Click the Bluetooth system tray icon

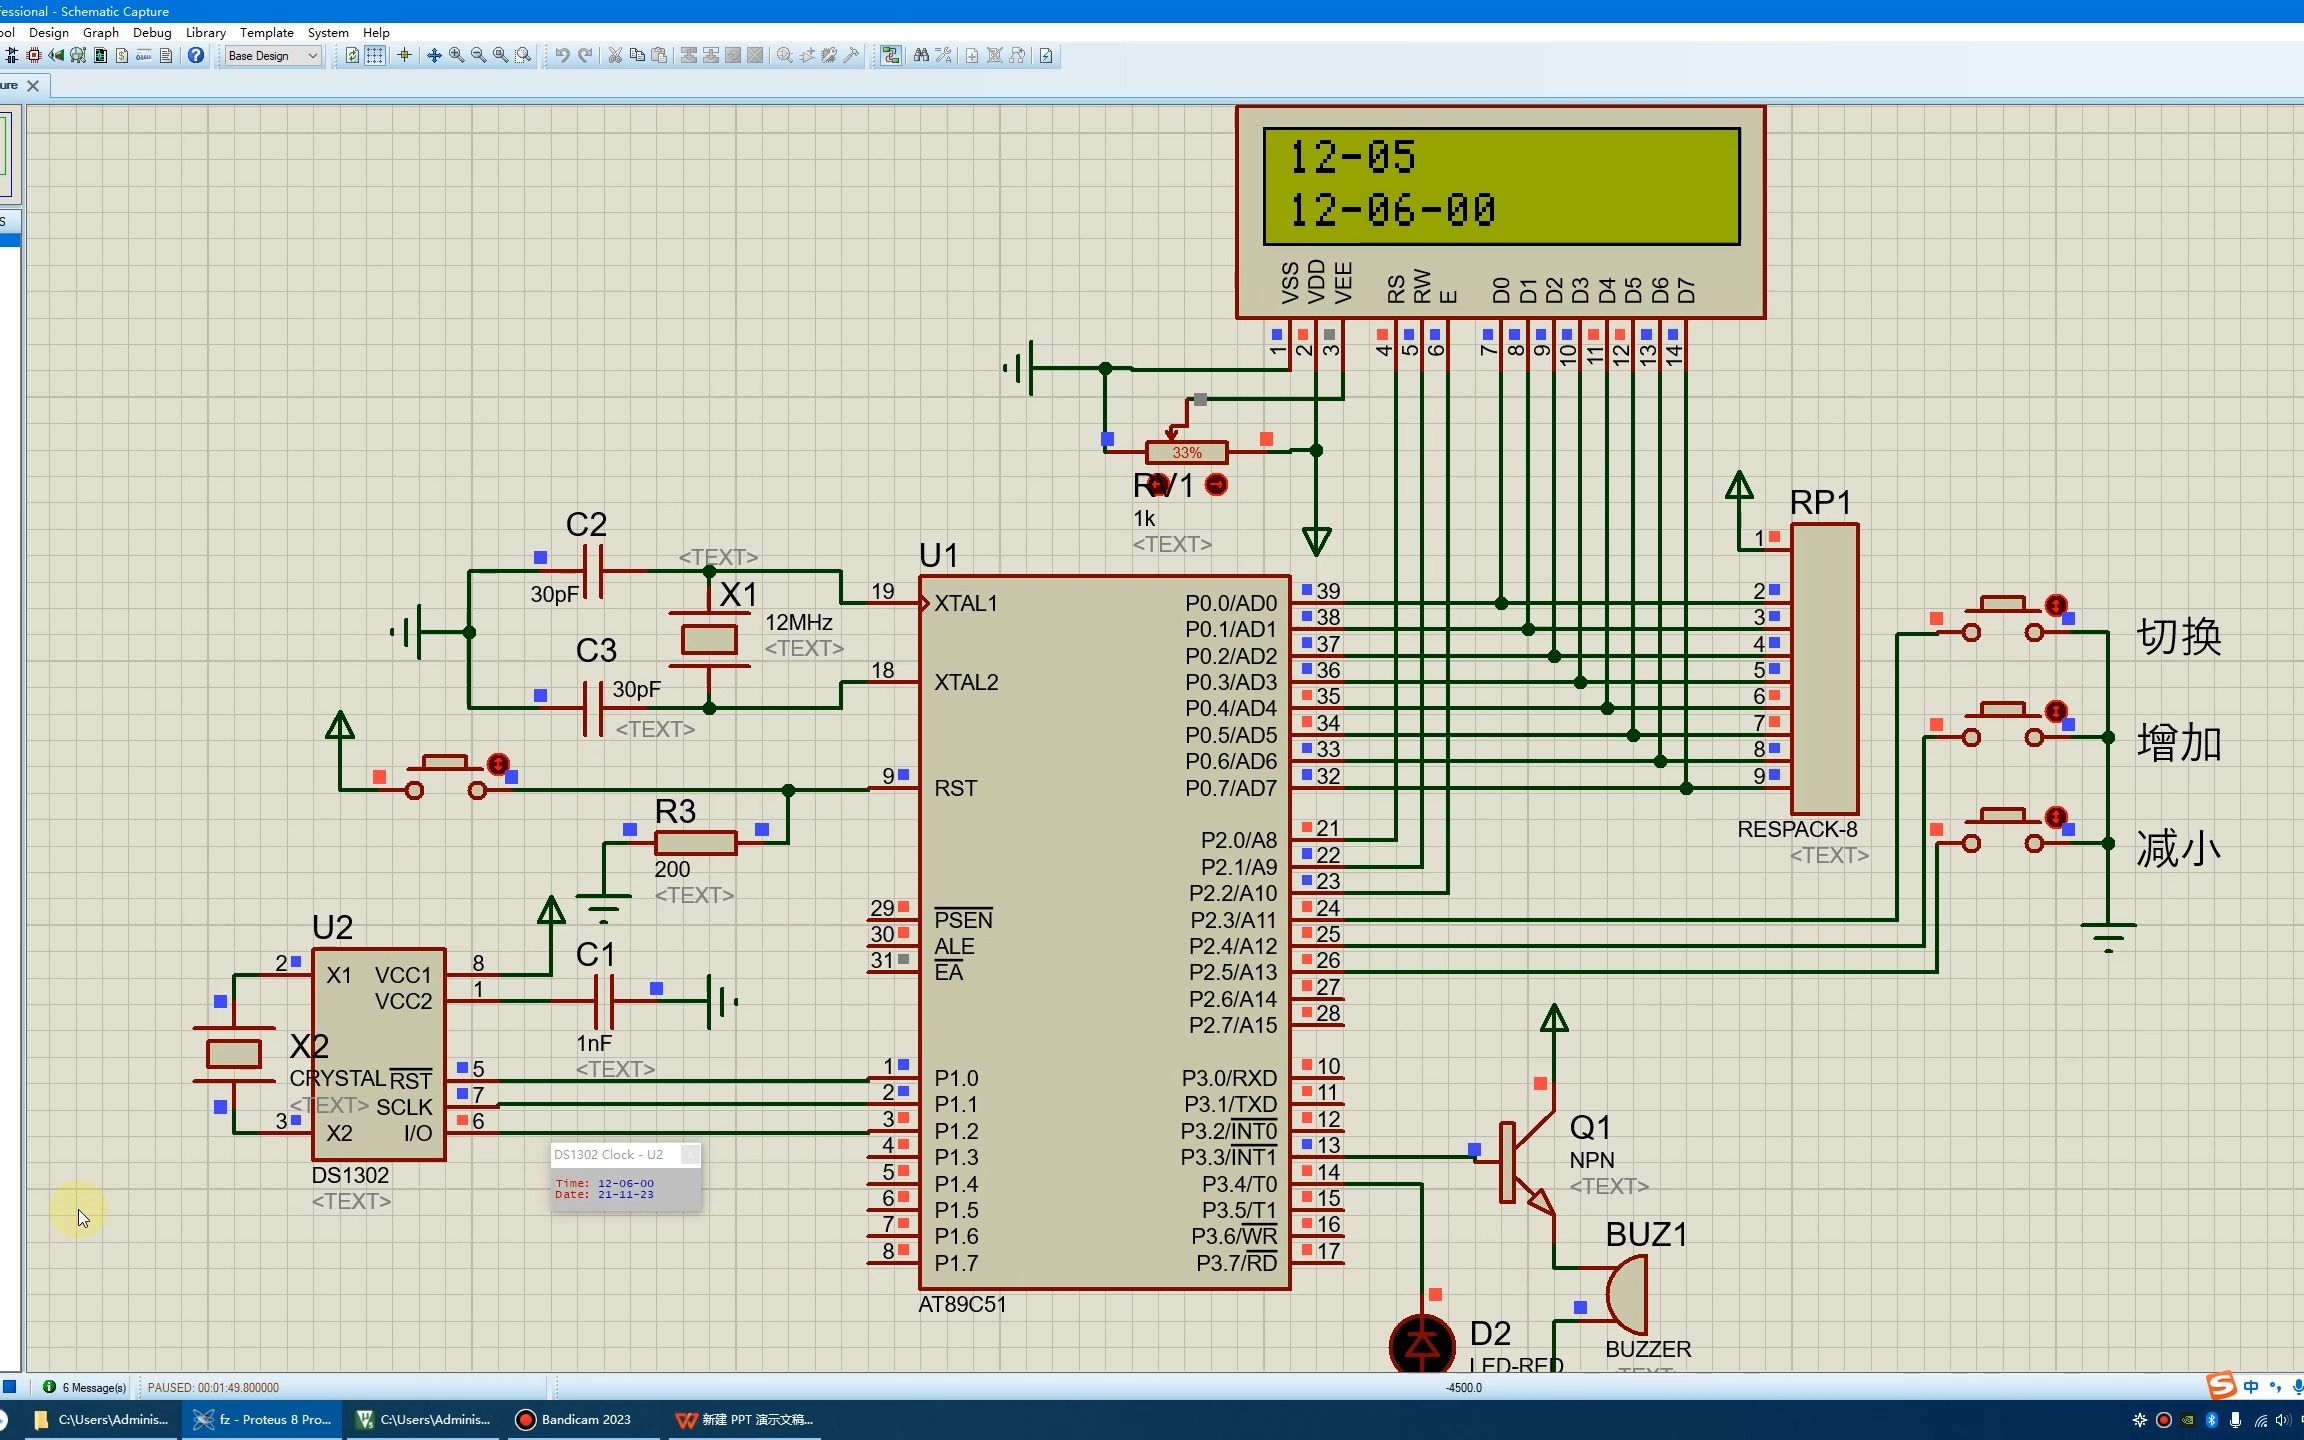tap(2211, 1420)
